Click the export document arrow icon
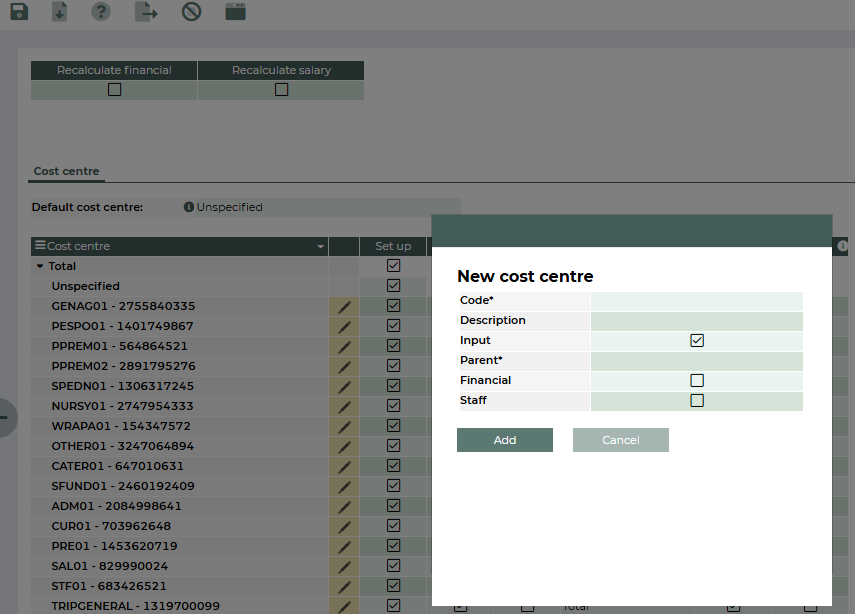This screenshot has height=614, width=855. click(x=146, y=12)
